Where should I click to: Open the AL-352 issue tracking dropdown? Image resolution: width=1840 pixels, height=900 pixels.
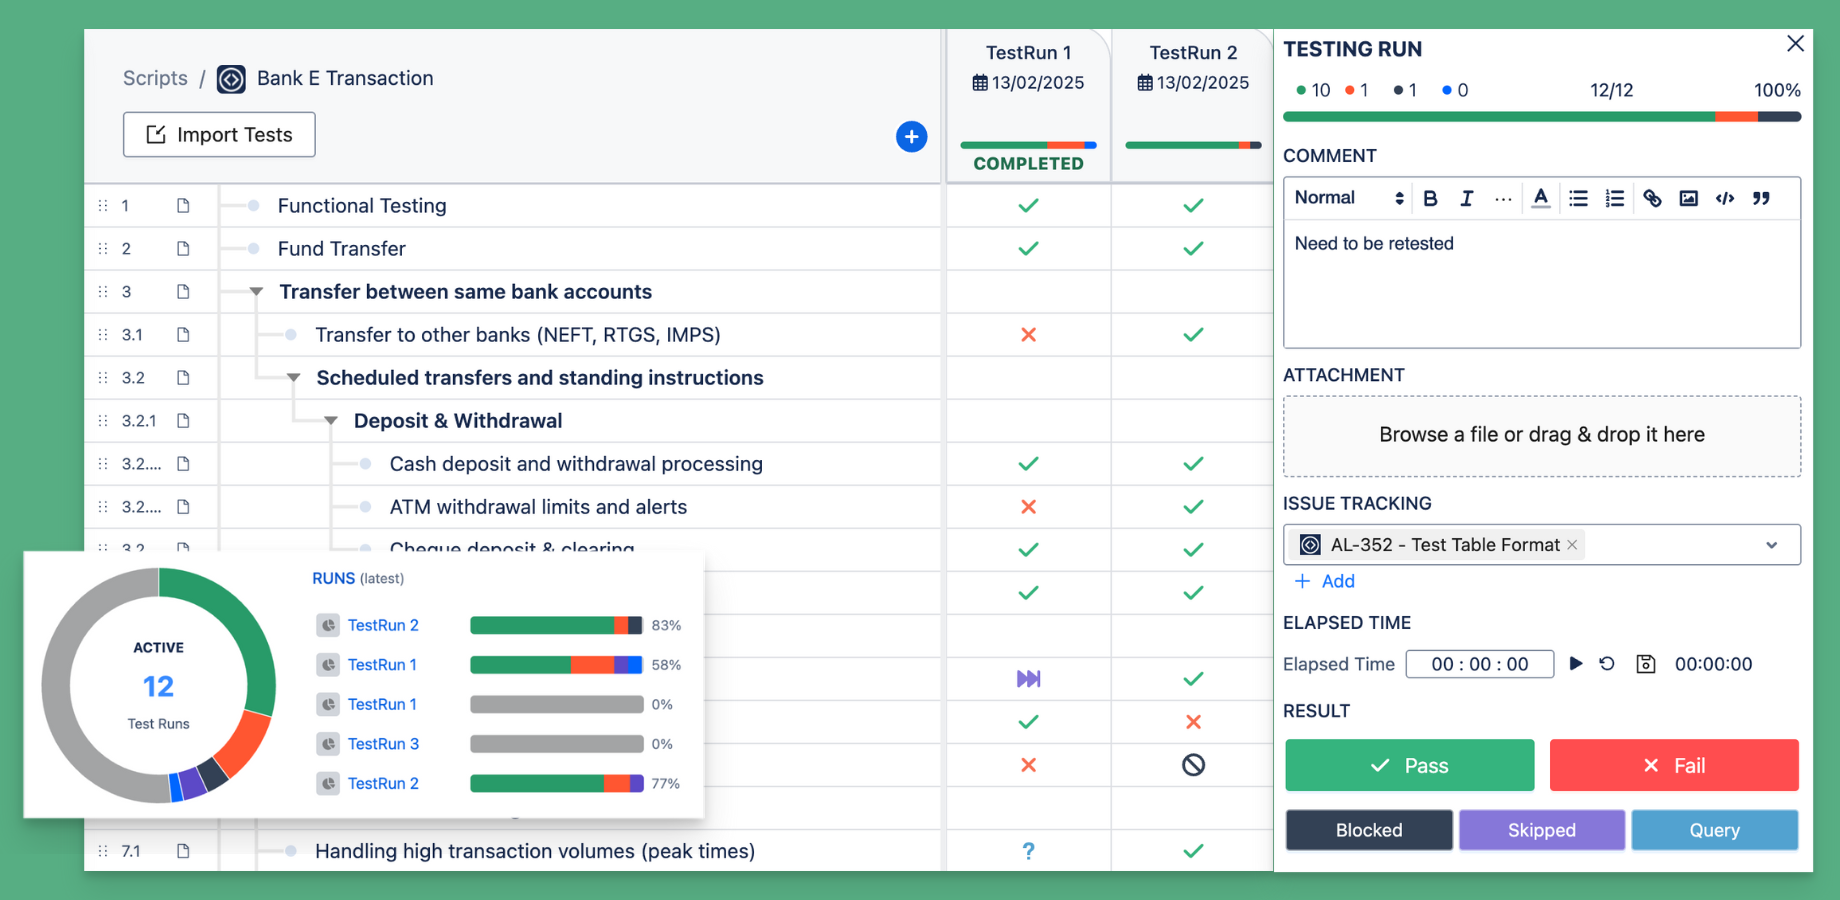1770,544
